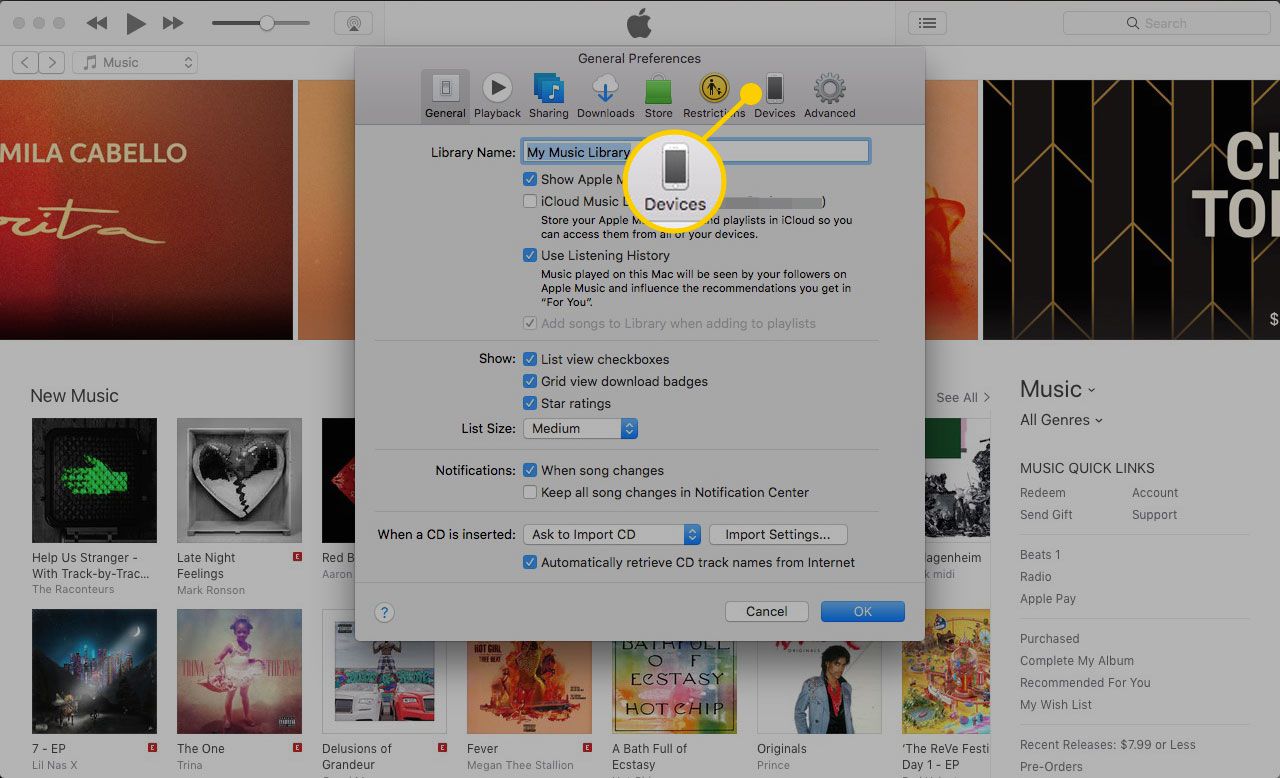Viewport: 1280px width, 778px height.
Task: Navigate back in iTunes
Action: (25, 62)
